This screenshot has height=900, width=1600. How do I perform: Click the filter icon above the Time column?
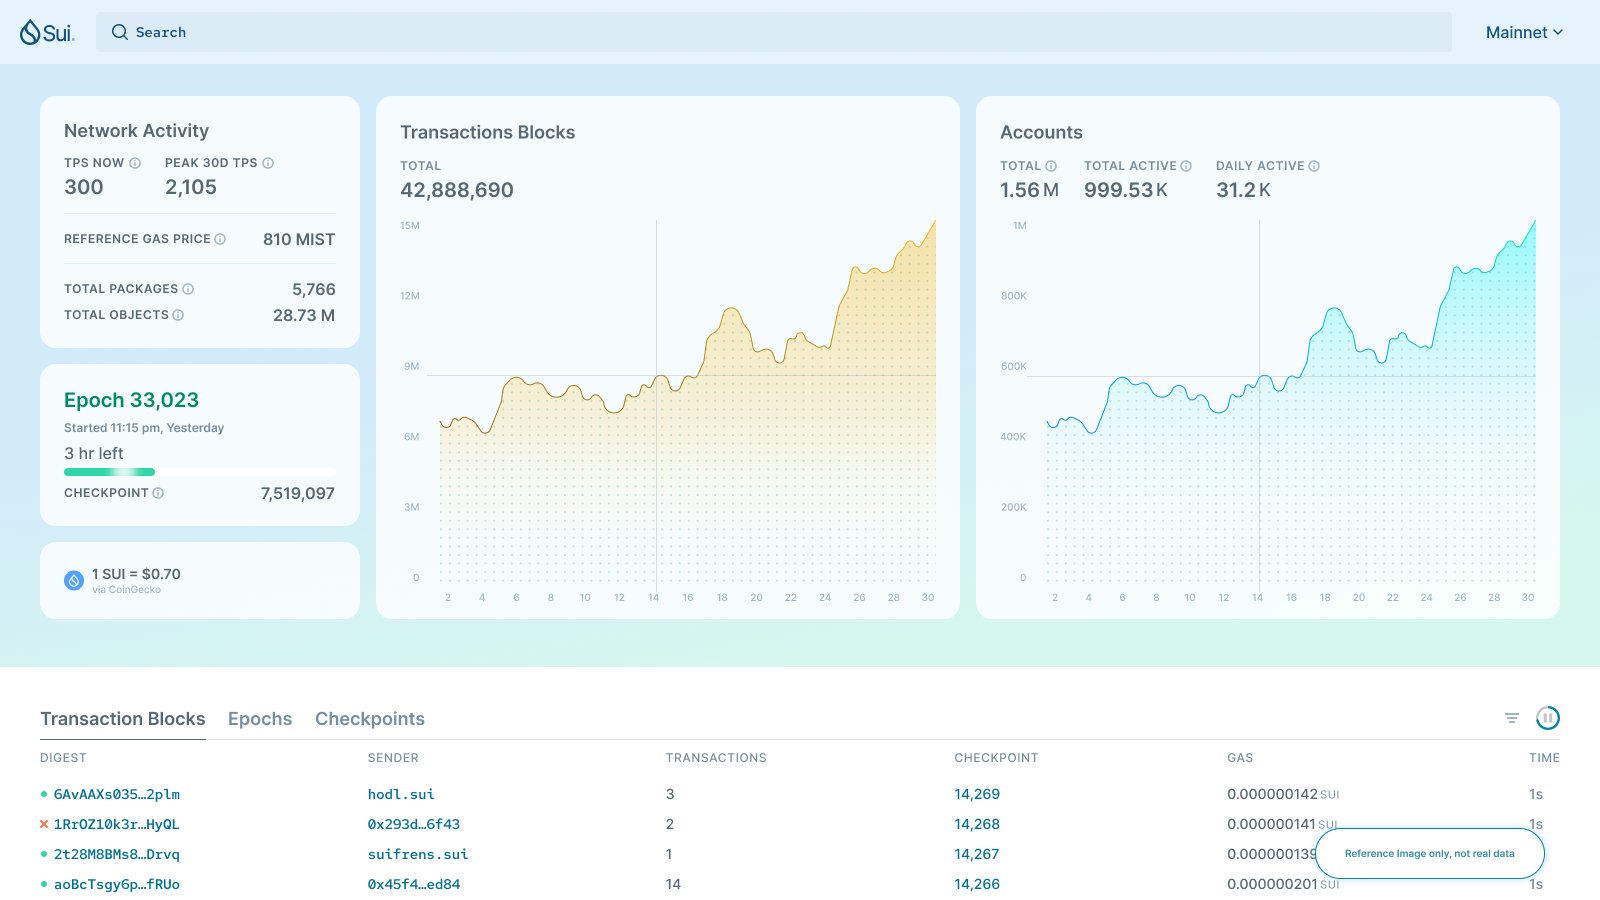(x=1512, y=717)
